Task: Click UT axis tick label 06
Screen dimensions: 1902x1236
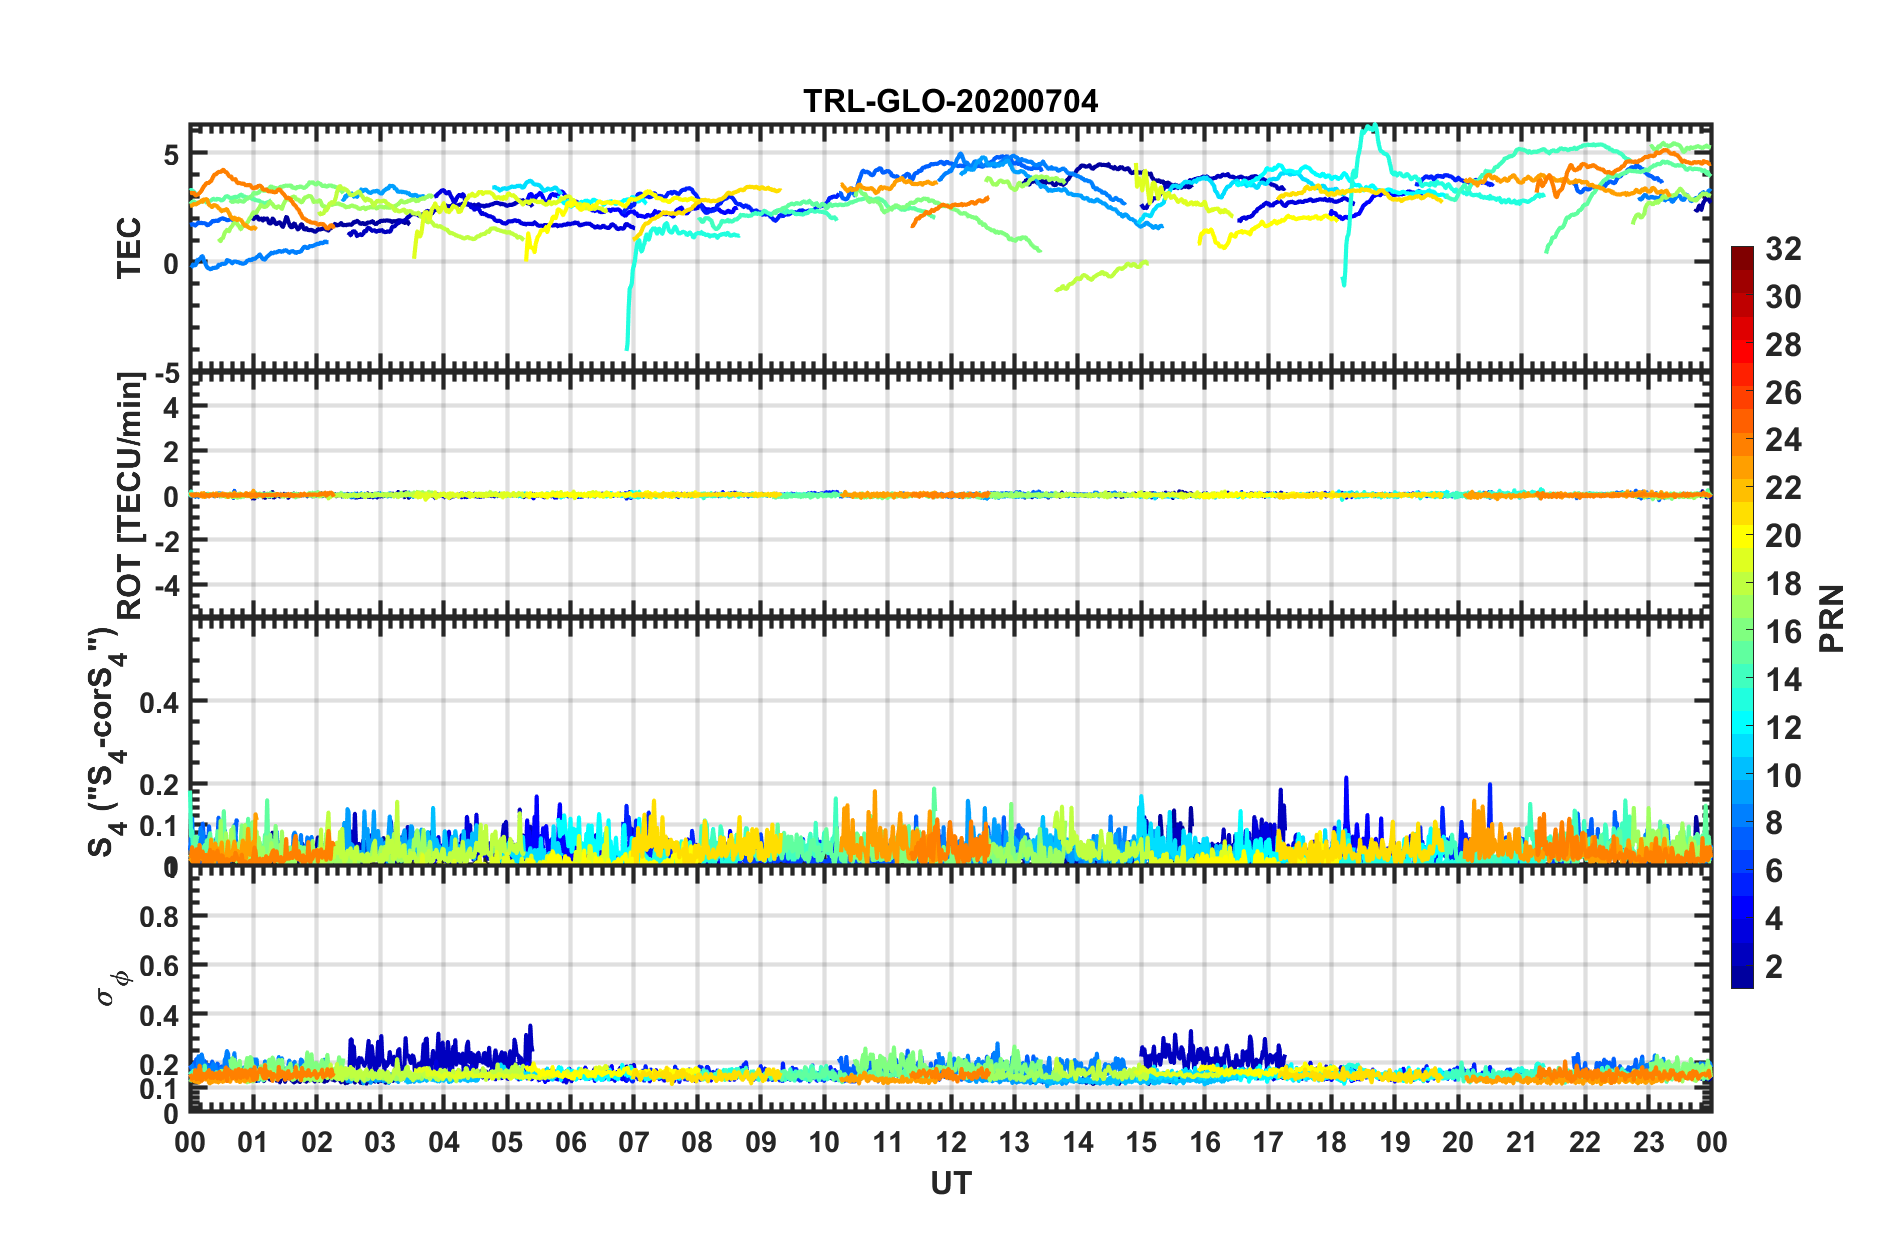Action: tap(571, 1142)
